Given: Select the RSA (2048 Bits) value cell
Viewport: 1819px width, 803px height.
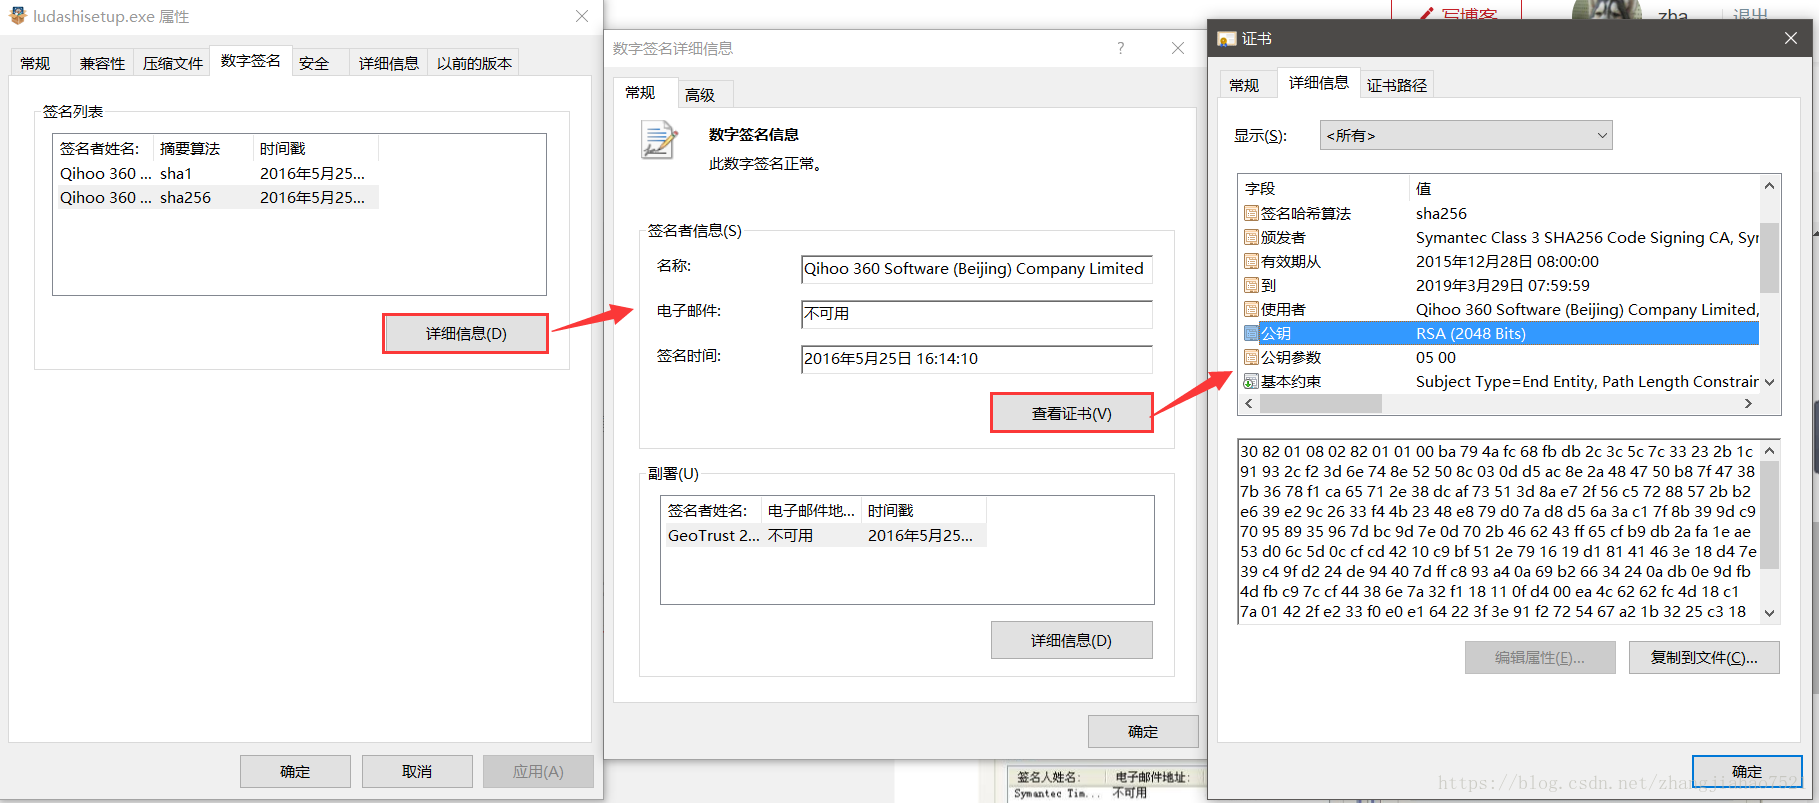Looking at the screenshot, I should click(1471, 333).
